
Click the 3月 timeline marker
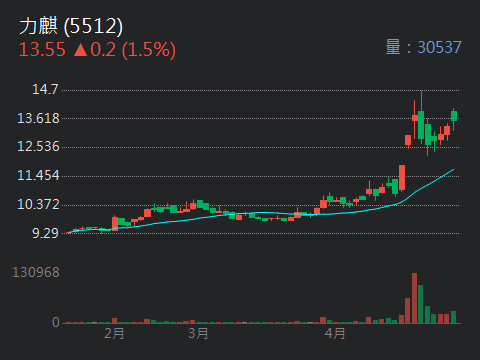point(198,333)
